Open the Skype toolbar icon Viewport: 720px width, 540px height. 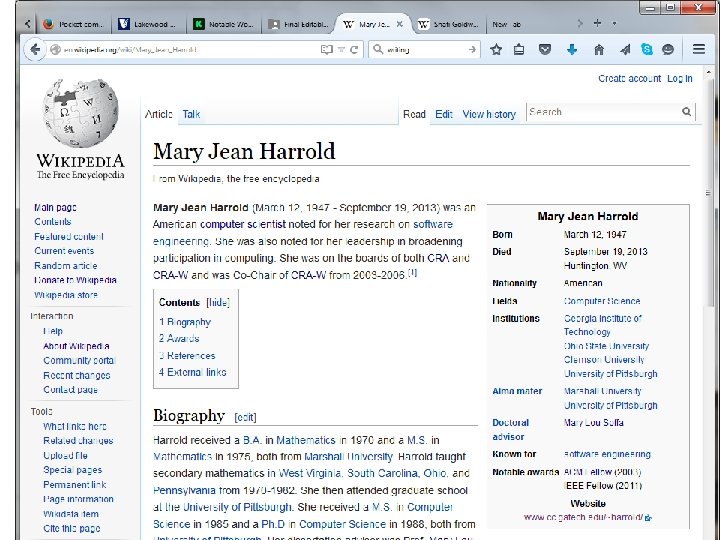[x=647, y=49]
